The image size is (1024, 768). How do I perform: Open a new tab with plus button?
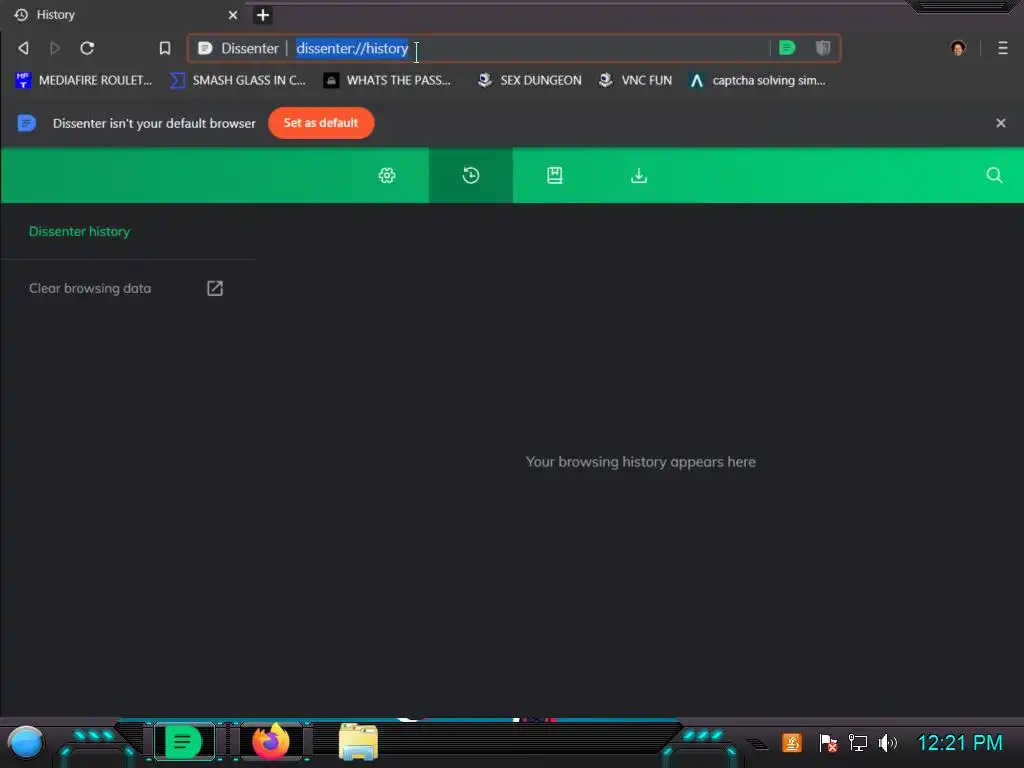[263, 15]
